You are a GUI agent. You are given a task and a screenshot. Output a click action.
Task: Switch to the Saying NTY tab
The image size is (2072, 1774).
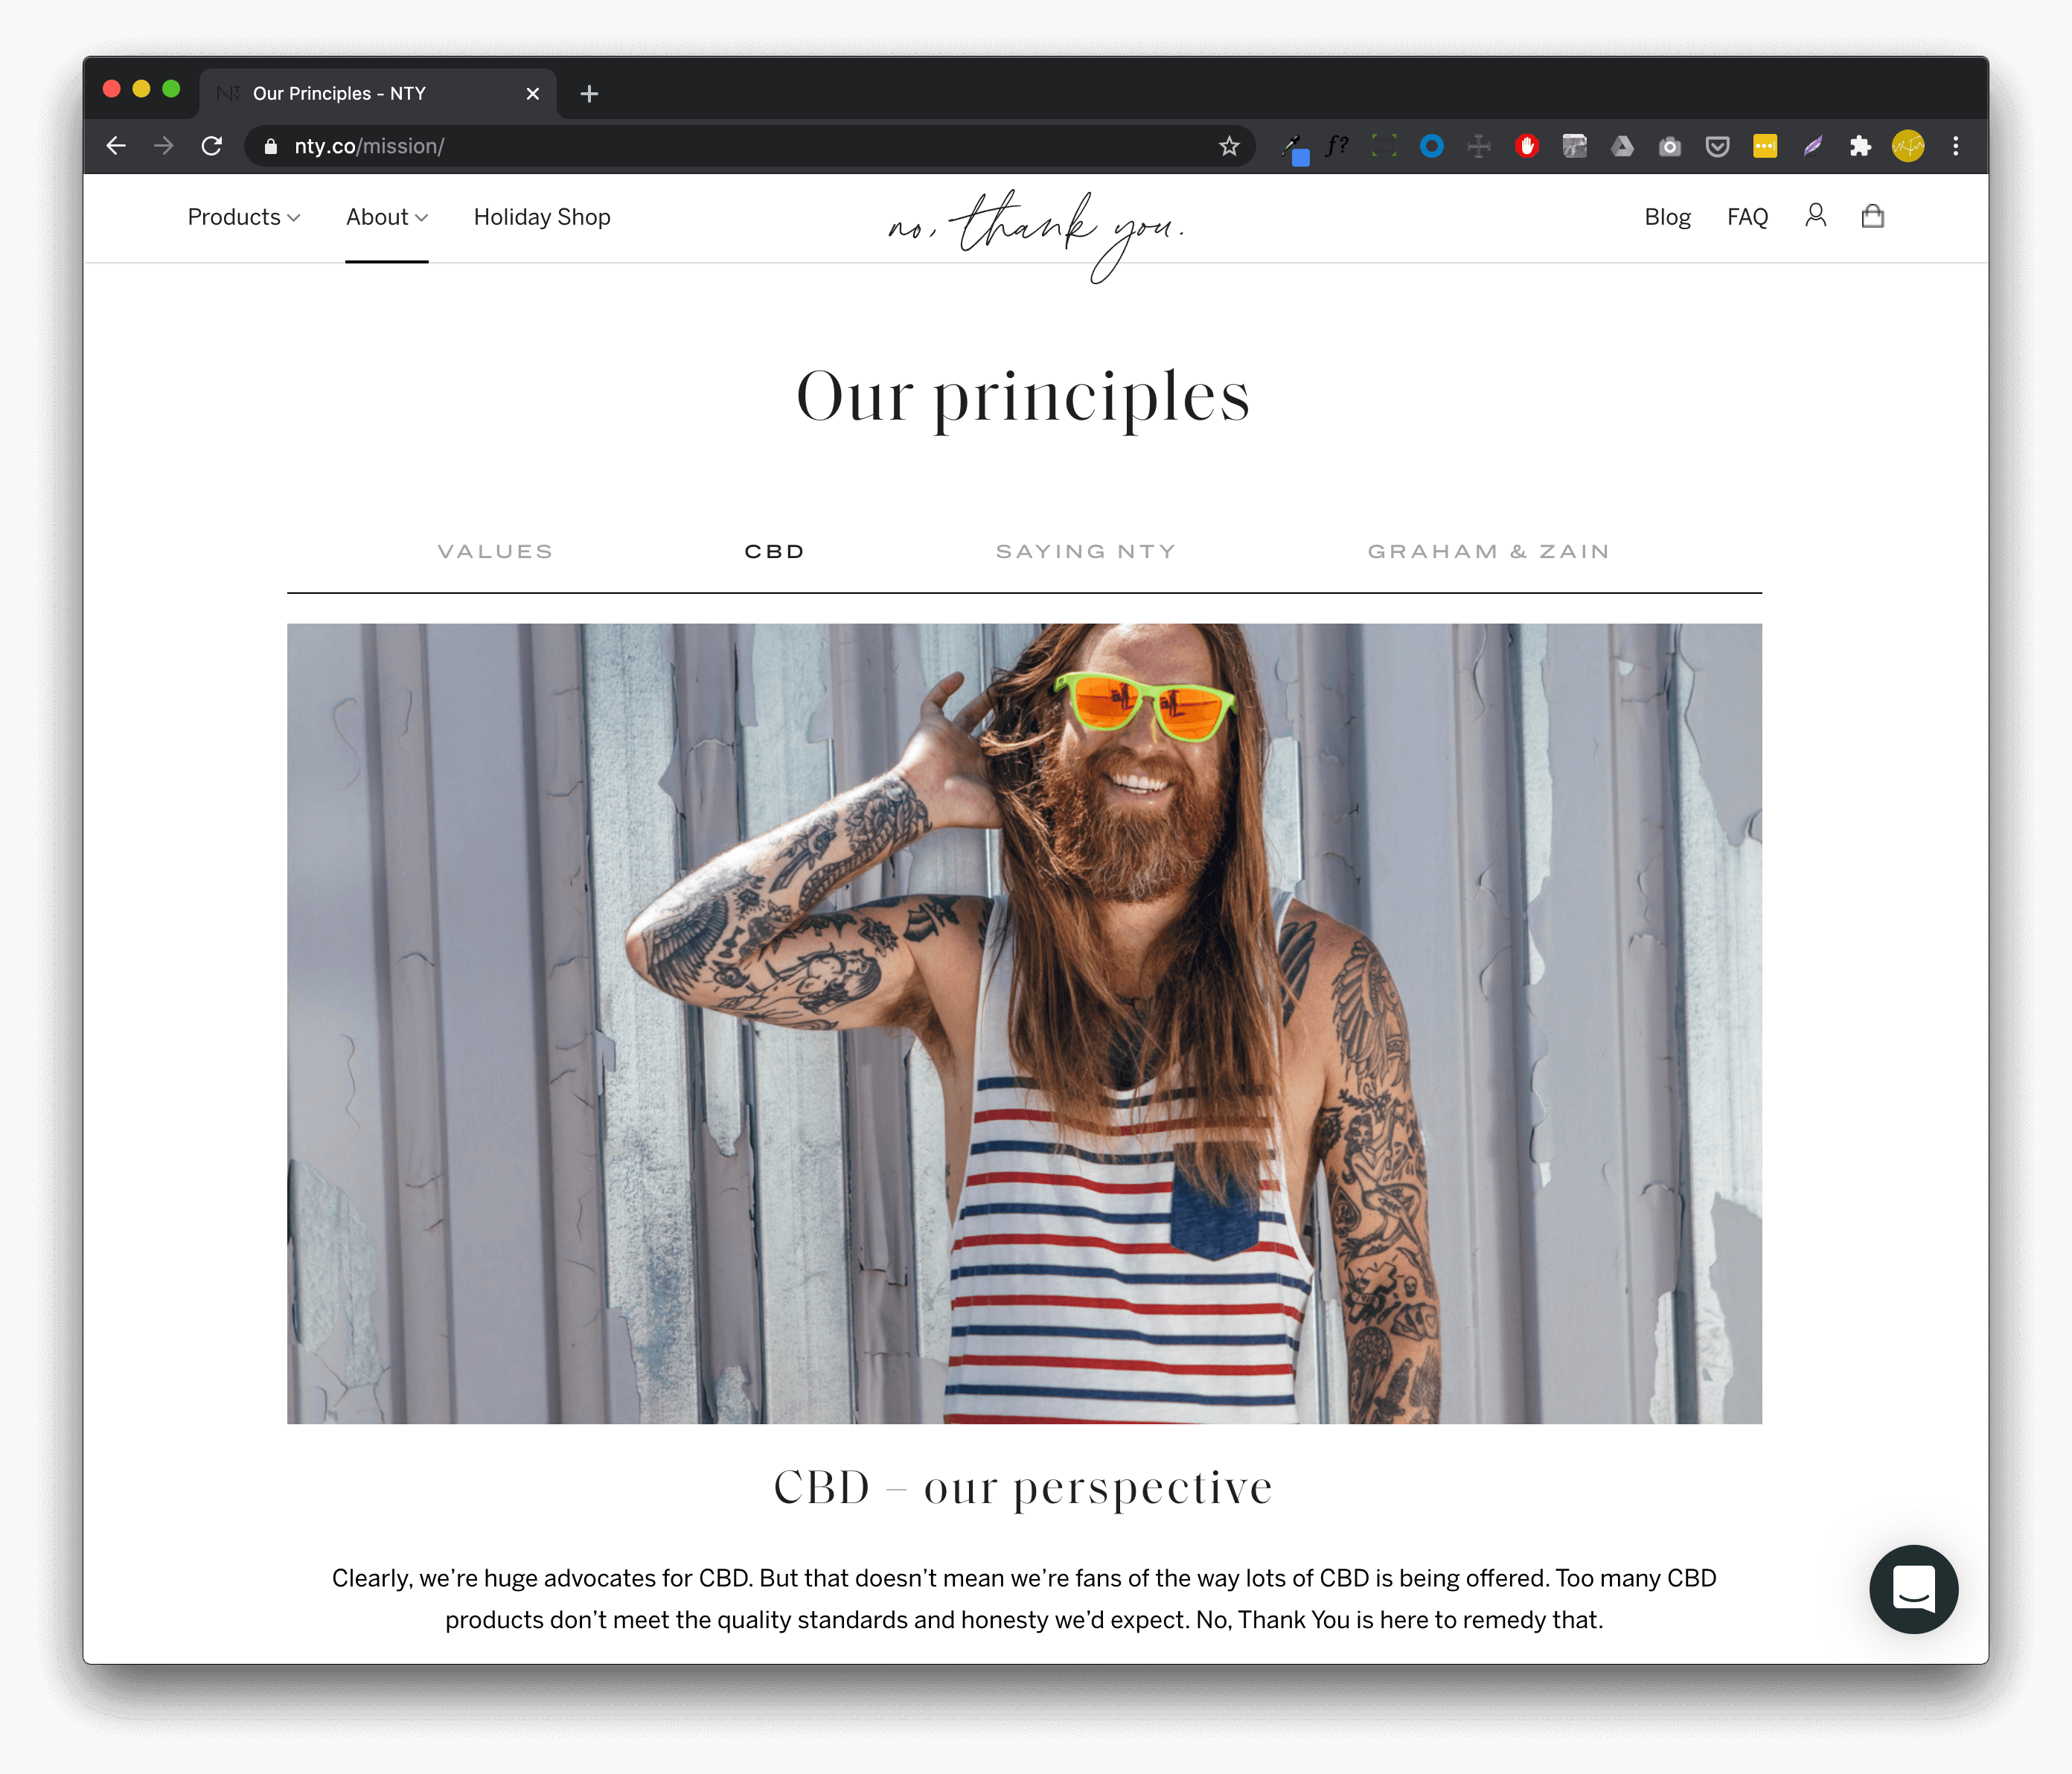(x=1086, y=551)
